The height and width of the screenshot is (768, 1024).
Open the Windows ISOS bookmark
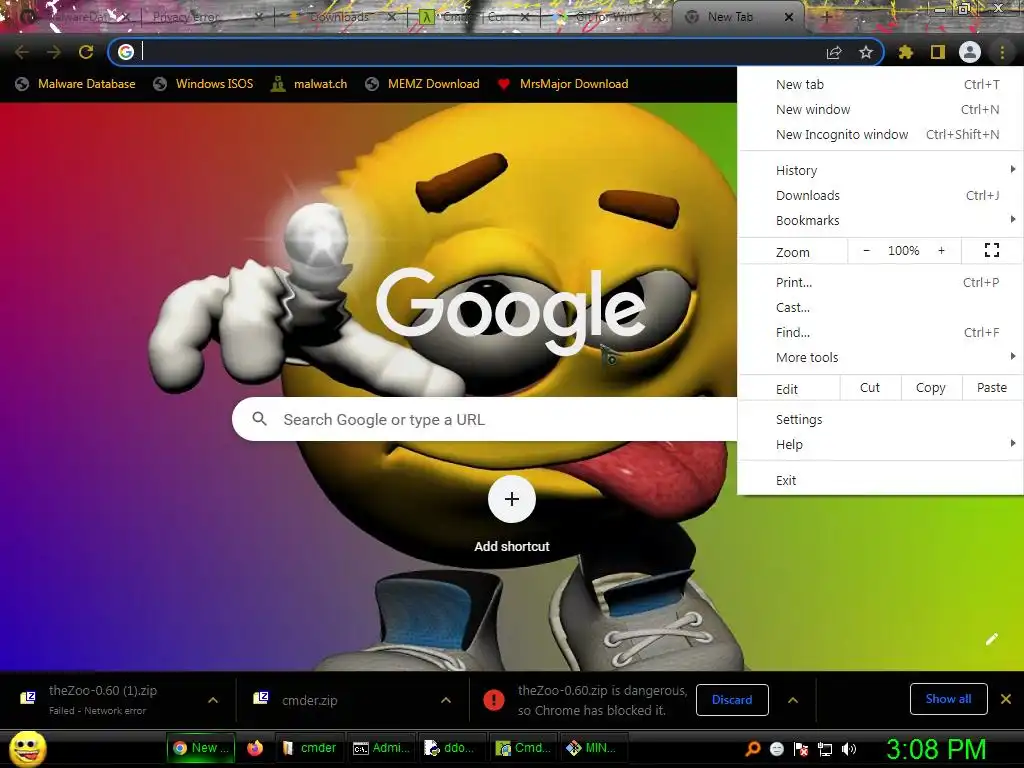203,84
